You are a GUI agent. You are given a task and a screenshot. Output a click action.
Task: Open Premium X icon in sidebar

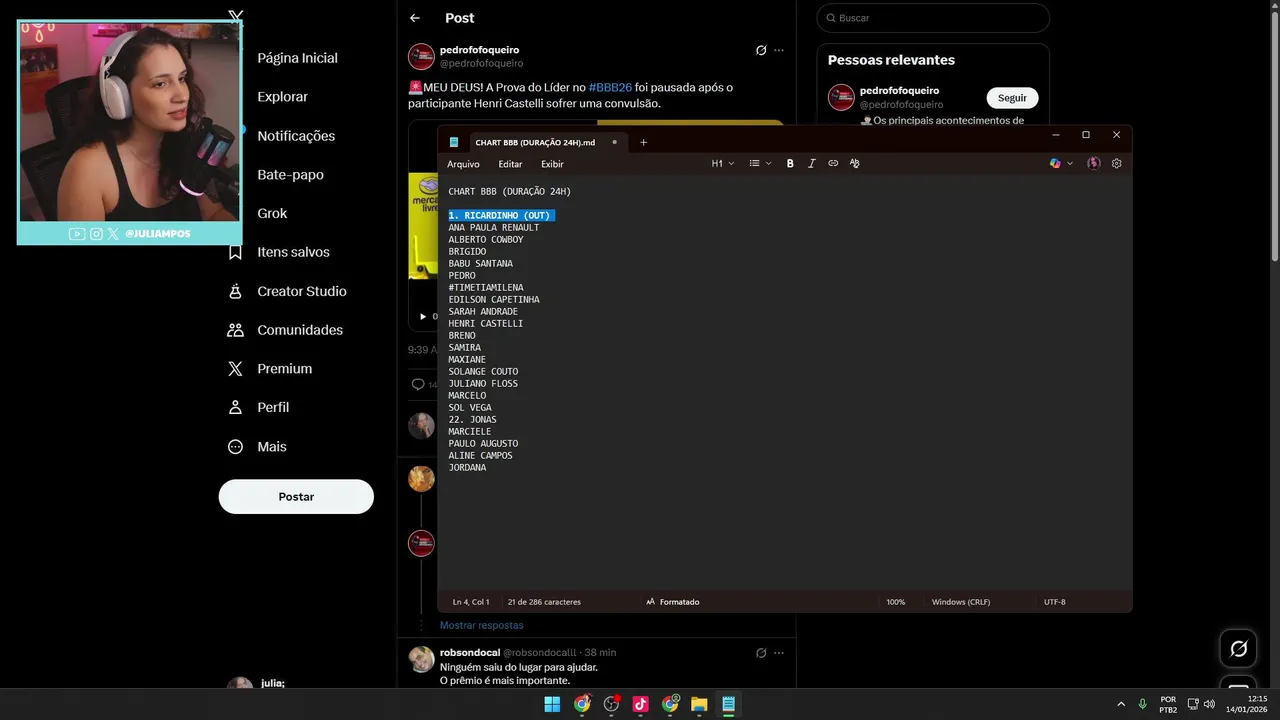pyautogui.click(x=235, y=369)
